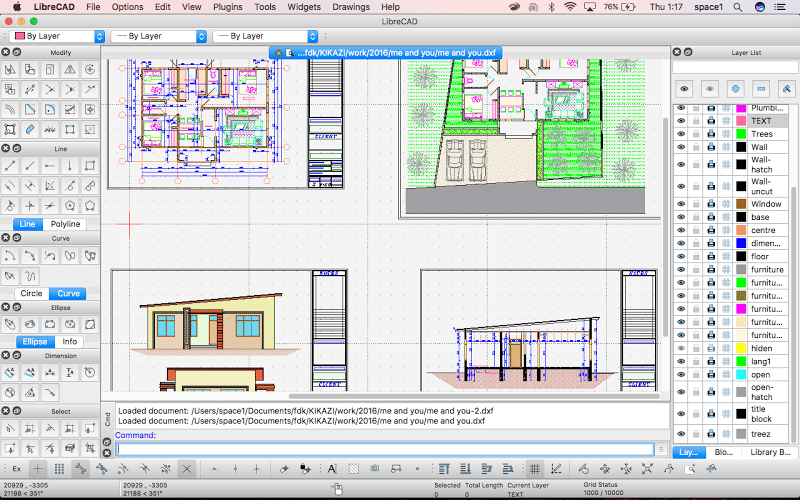The image size is (800, 500).
Task: Hide the Trees layer using its eye icon
Action: (x=681, y=134)
